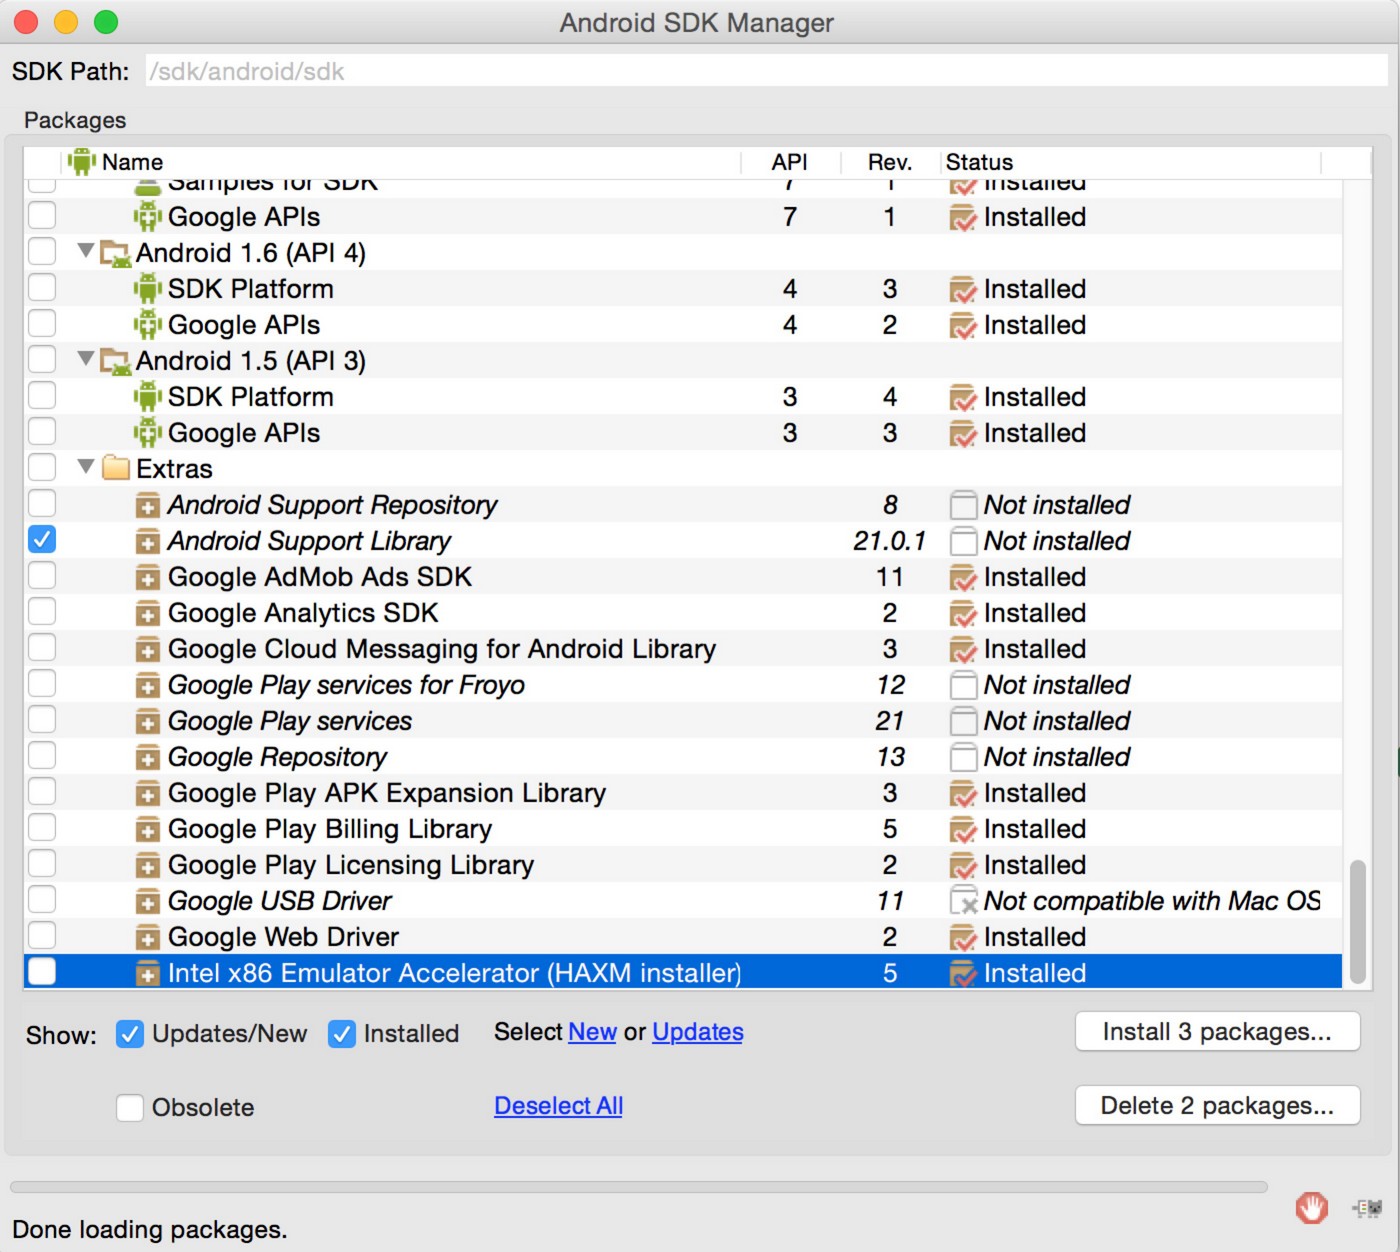
Task: Collapse the Android 1.5 (API 3) group
Action: pos(86,359)
